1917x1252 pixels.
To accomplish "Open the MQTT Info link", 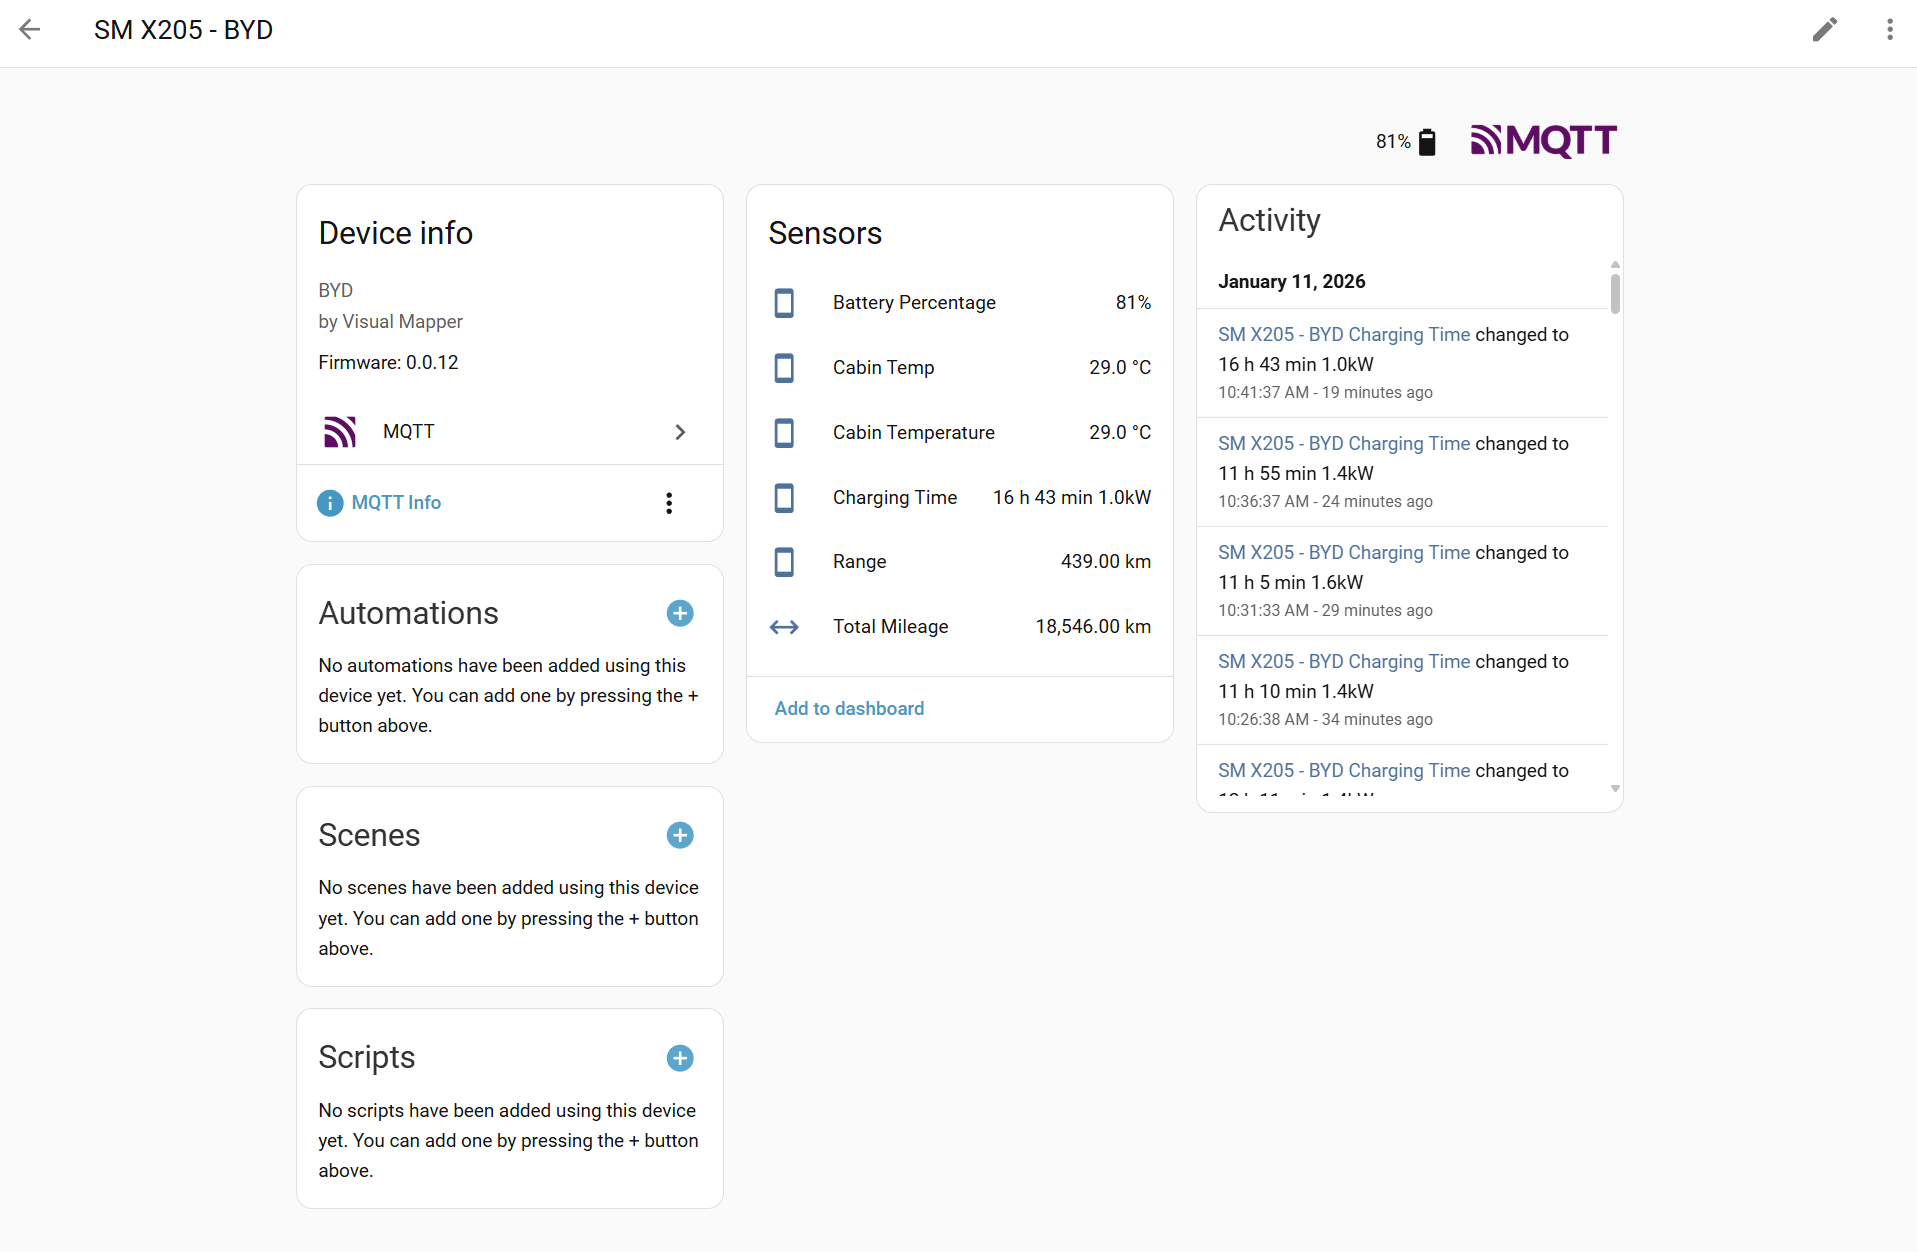I will click(395, 503).
